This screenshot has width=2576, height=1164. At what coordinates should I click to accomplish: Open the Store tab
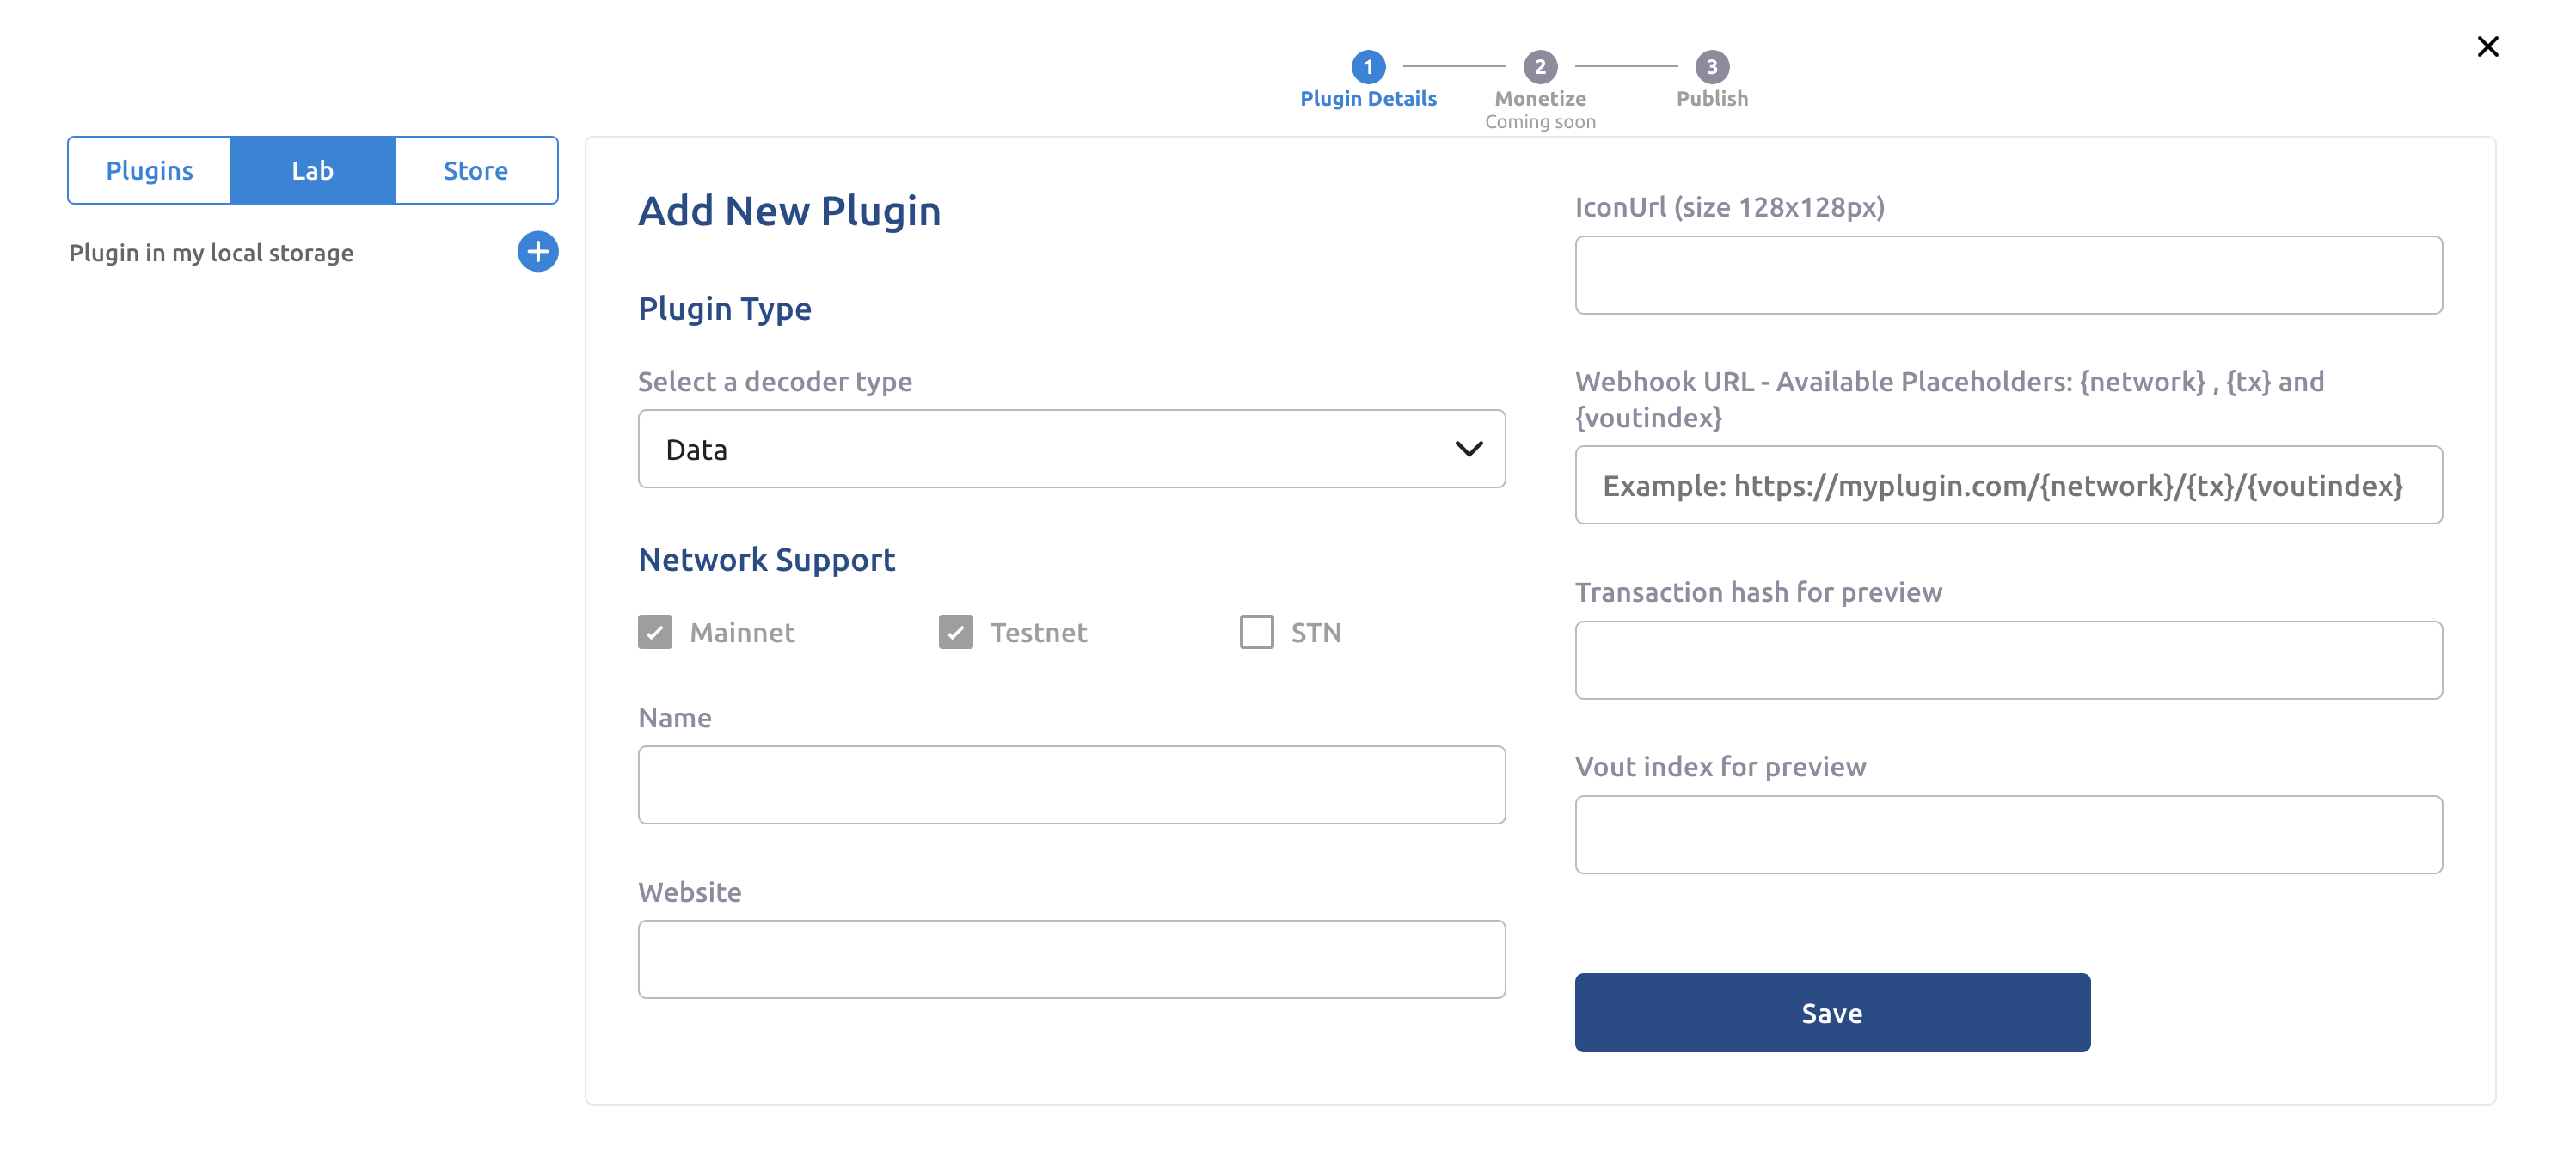475,171
